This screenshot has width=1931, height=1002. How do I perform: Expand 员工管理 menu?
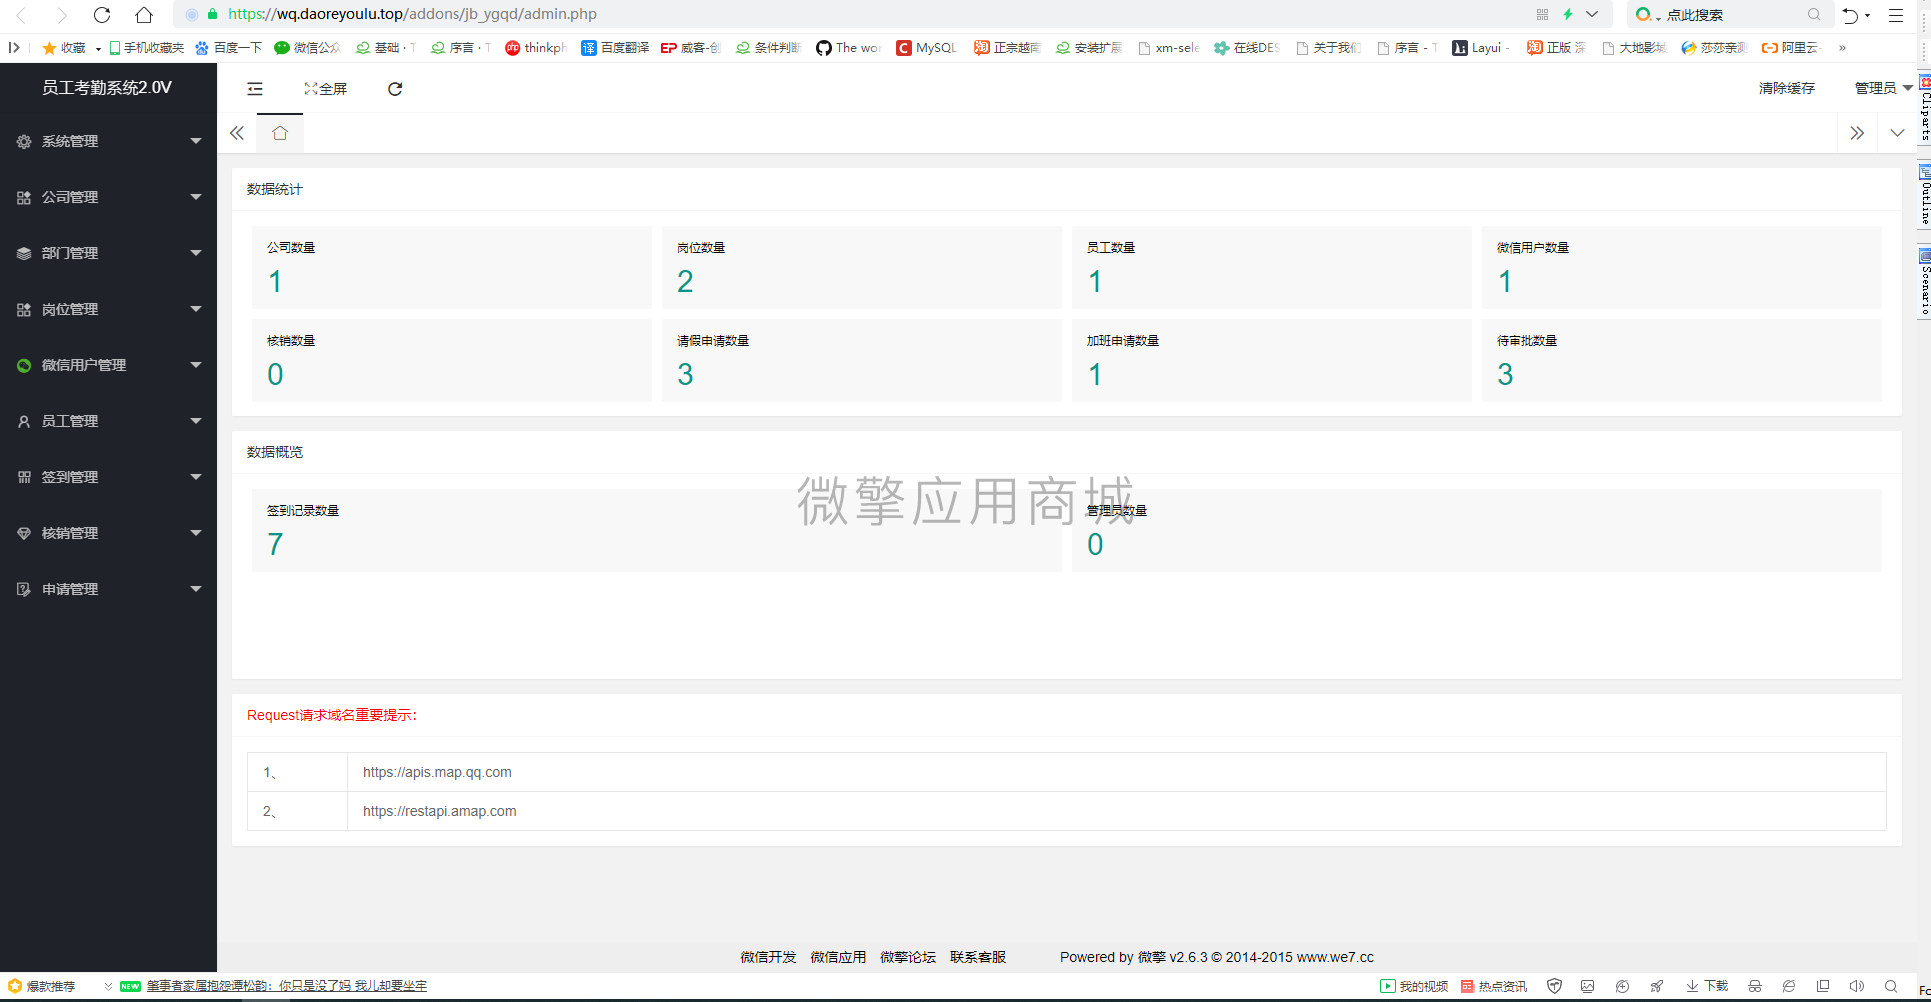coord(108,421)
